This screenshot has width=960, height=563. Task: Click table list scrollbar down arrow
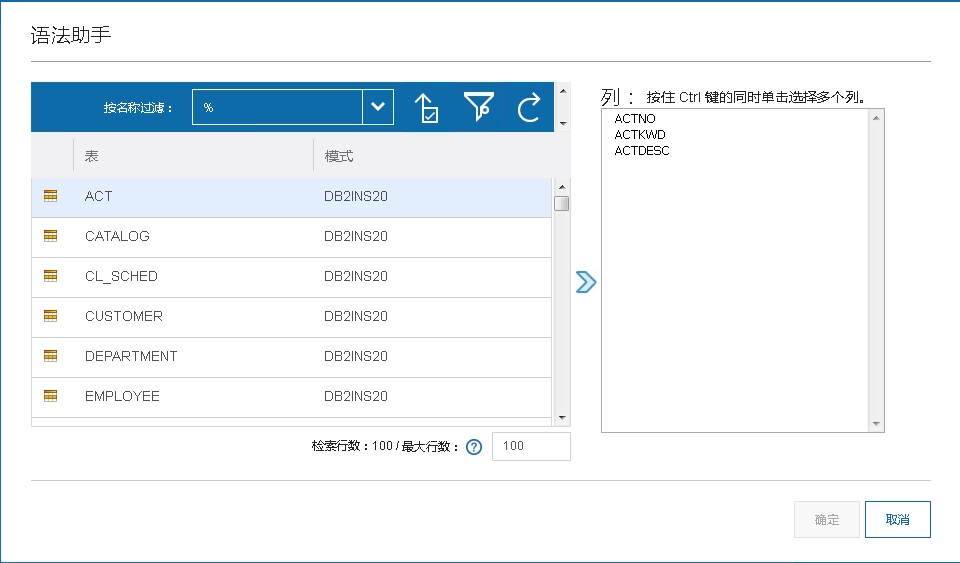pyautogui.click(x=562, y=418)
